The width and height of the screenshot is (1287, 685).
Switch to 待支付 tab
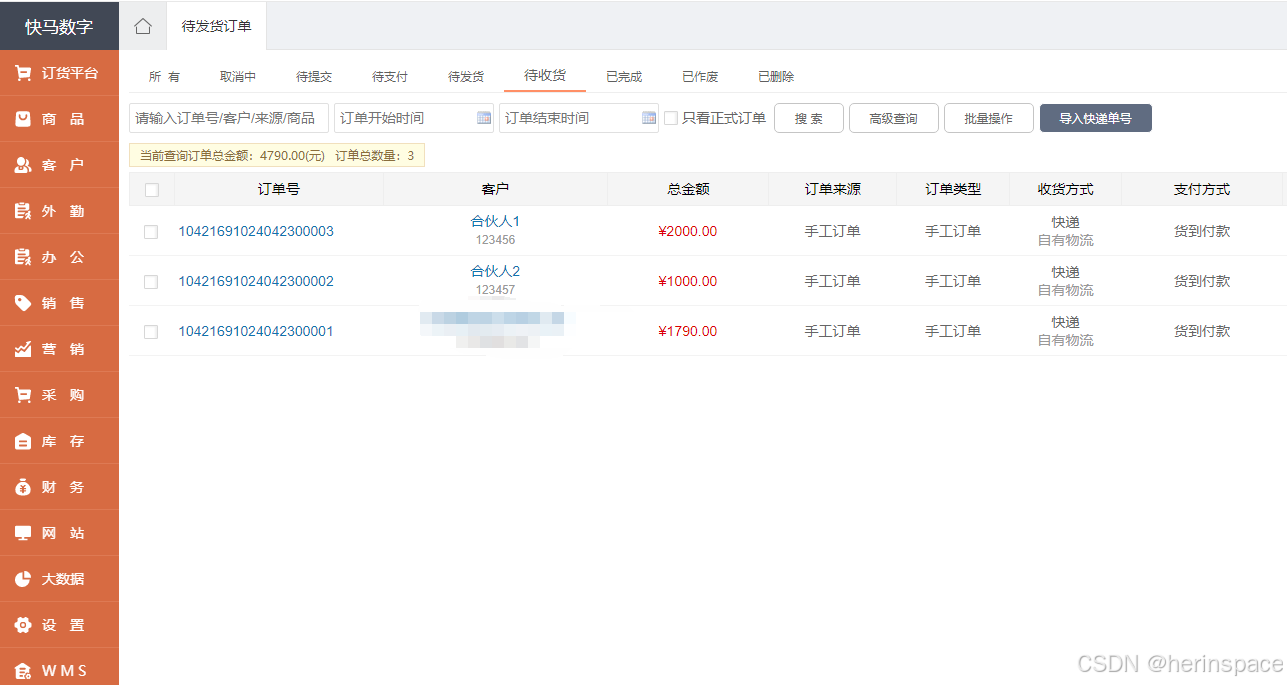(390, 77)
